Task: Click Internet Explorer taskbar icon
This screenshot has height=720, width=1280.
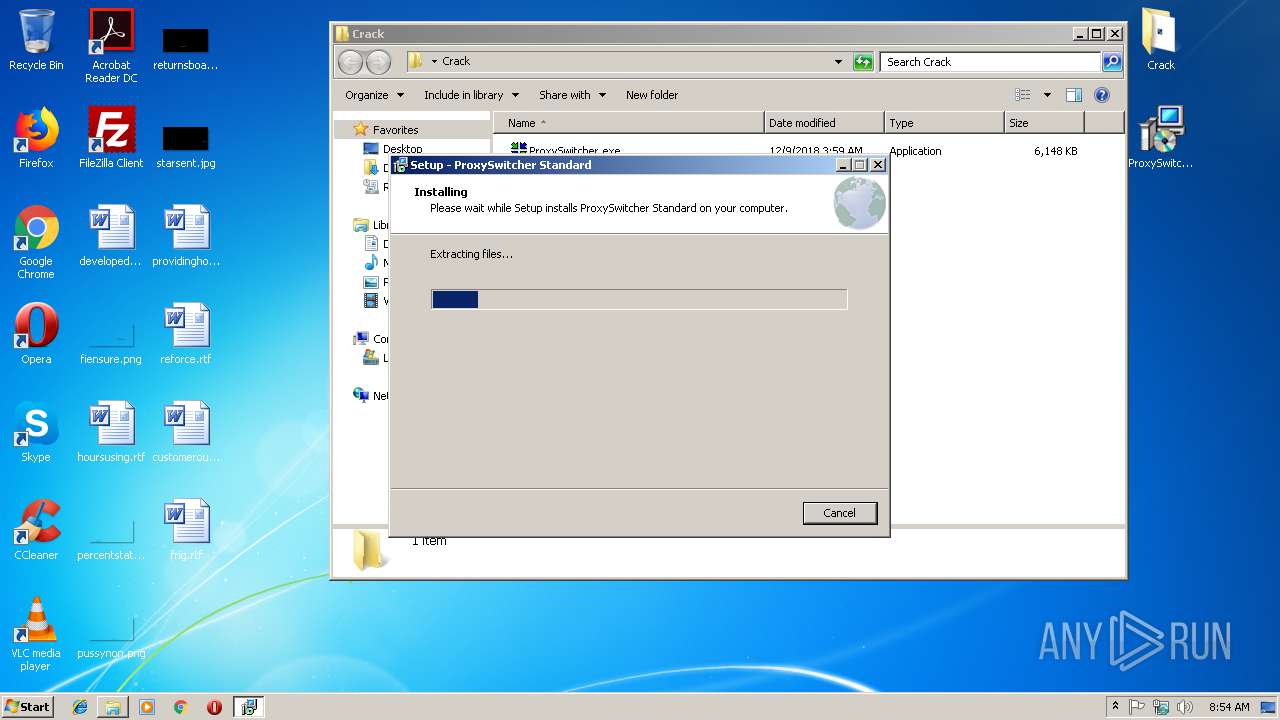Action: coord(80,707)
